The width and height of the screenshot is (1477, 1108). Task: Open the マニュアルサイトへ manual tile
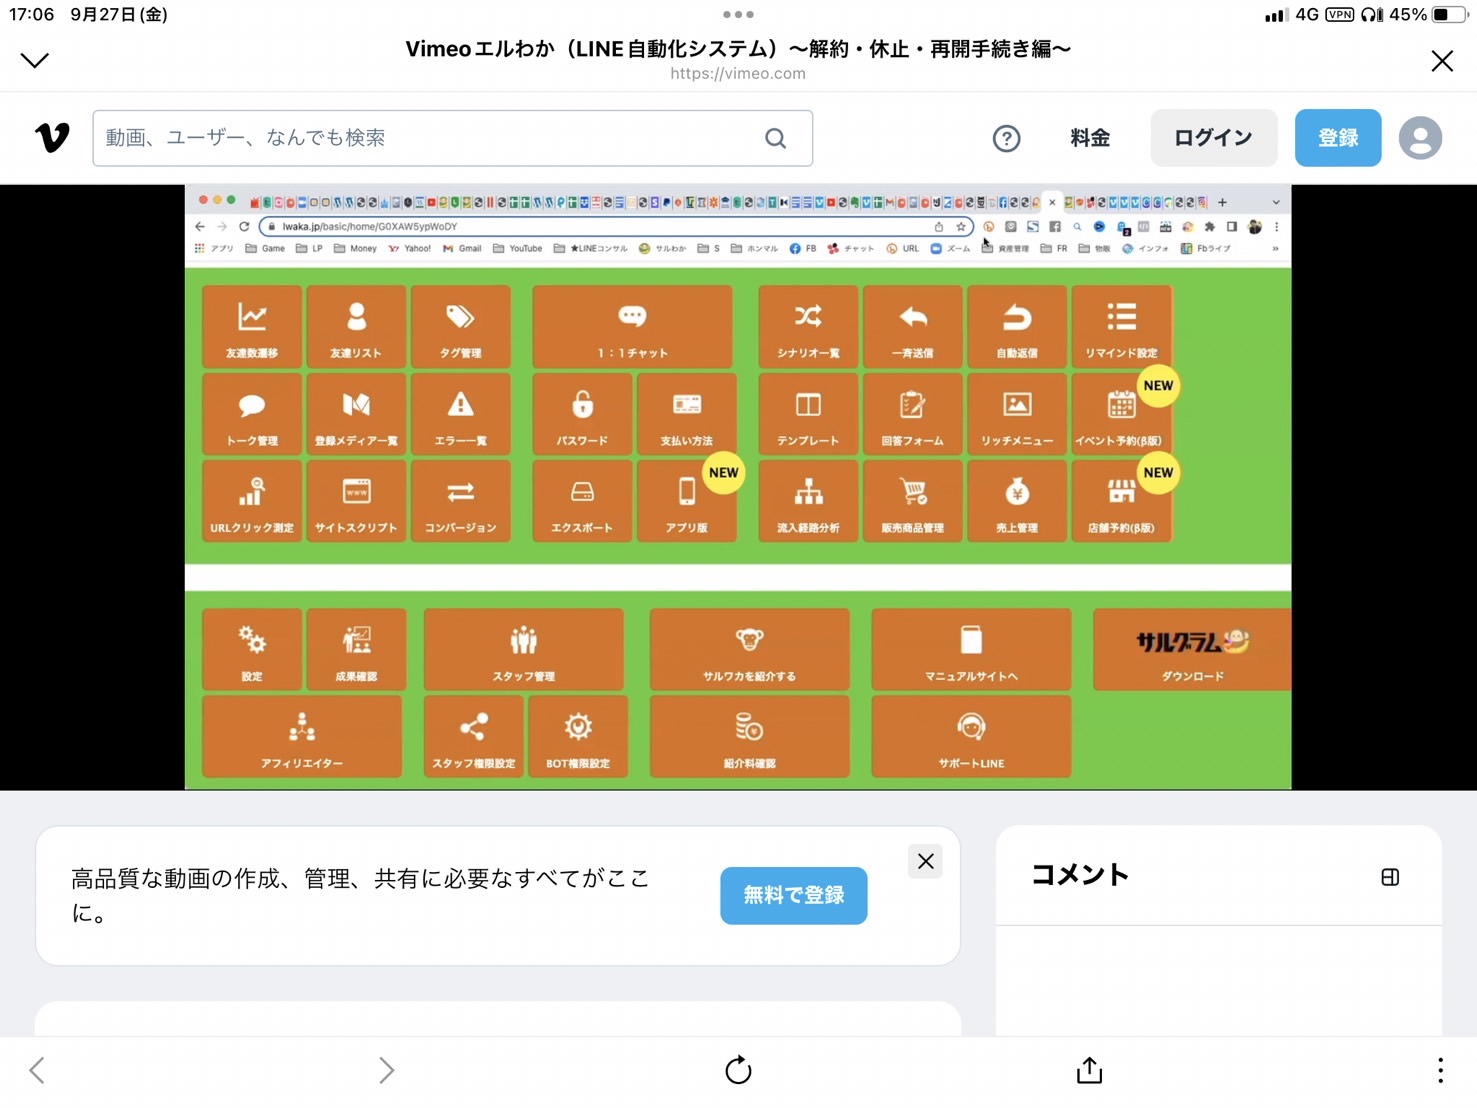(x=971, y=649)
